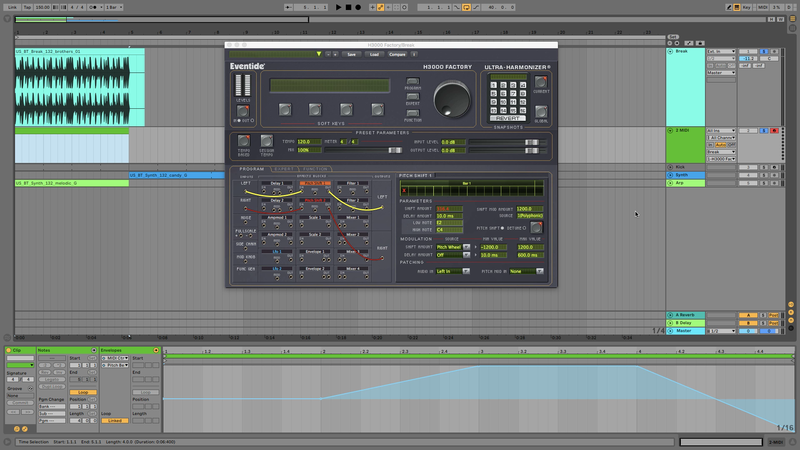Viewport: 800px width, 450px height.
Task: Open the quantization '1 Bar' menu
Action: tap(114, 7)
